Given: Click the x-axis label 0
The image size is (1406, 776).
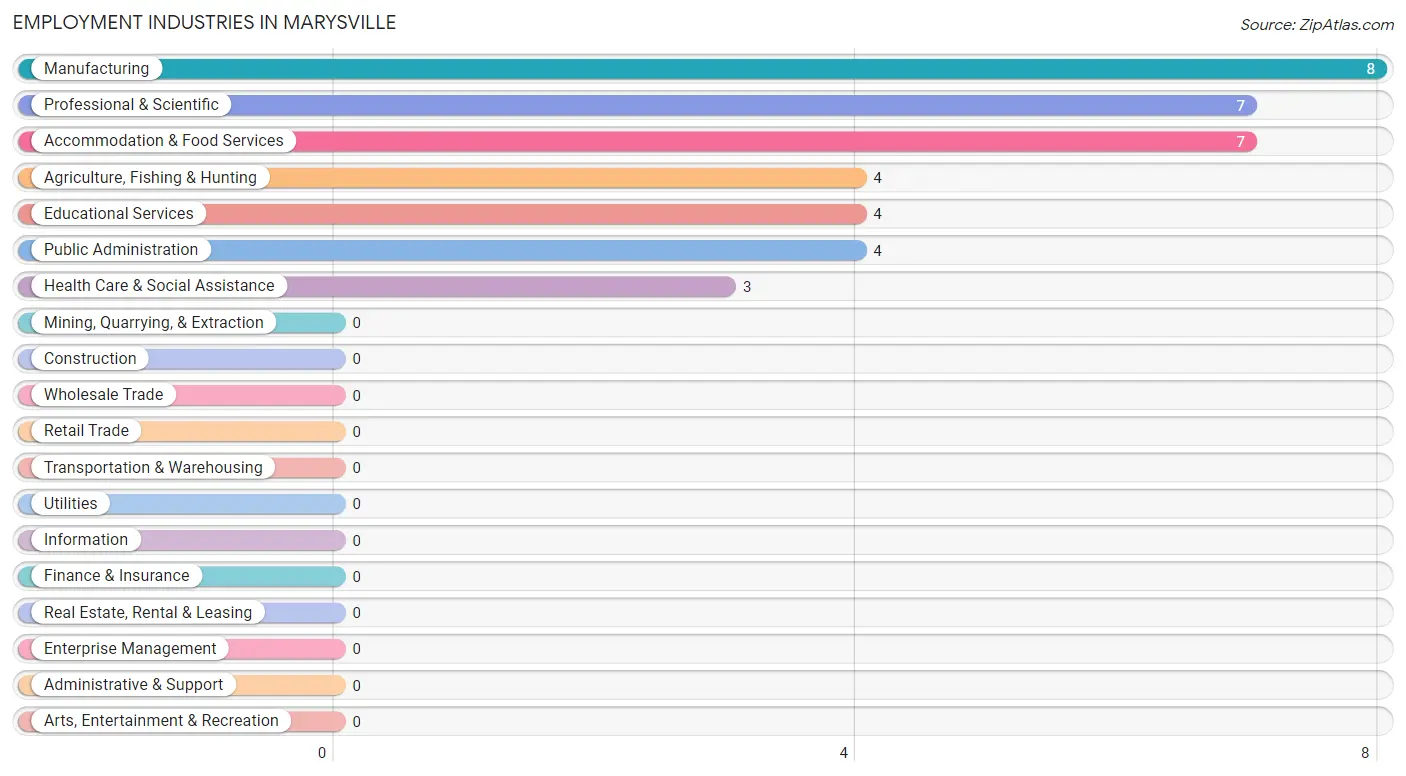Looking at the screenshot, I should tap(322, 753).
